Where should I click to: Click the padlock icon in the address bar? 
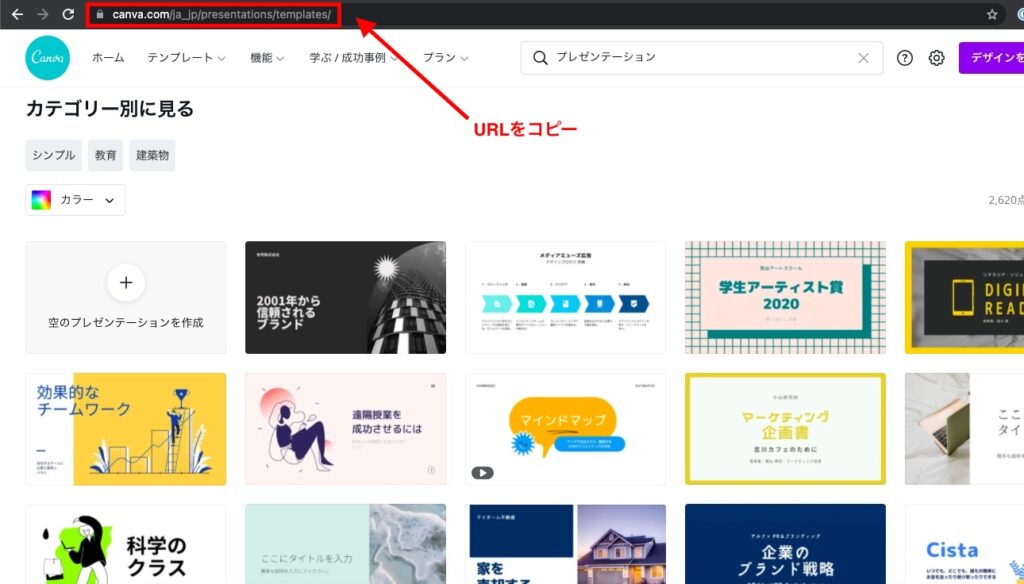click(99, 14)
